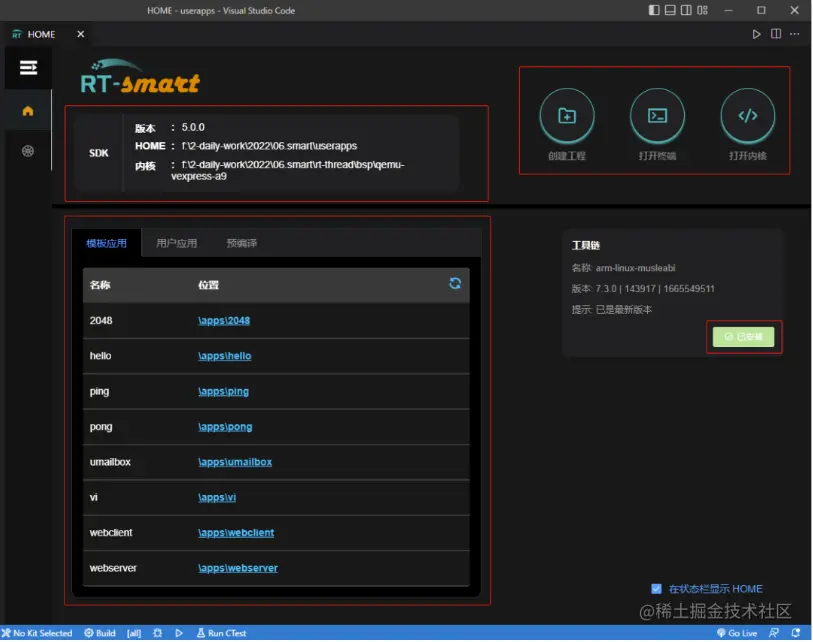This screenshot has width=813, height=642.
Task: Select the hello name cell
Action: pos(100,356)
